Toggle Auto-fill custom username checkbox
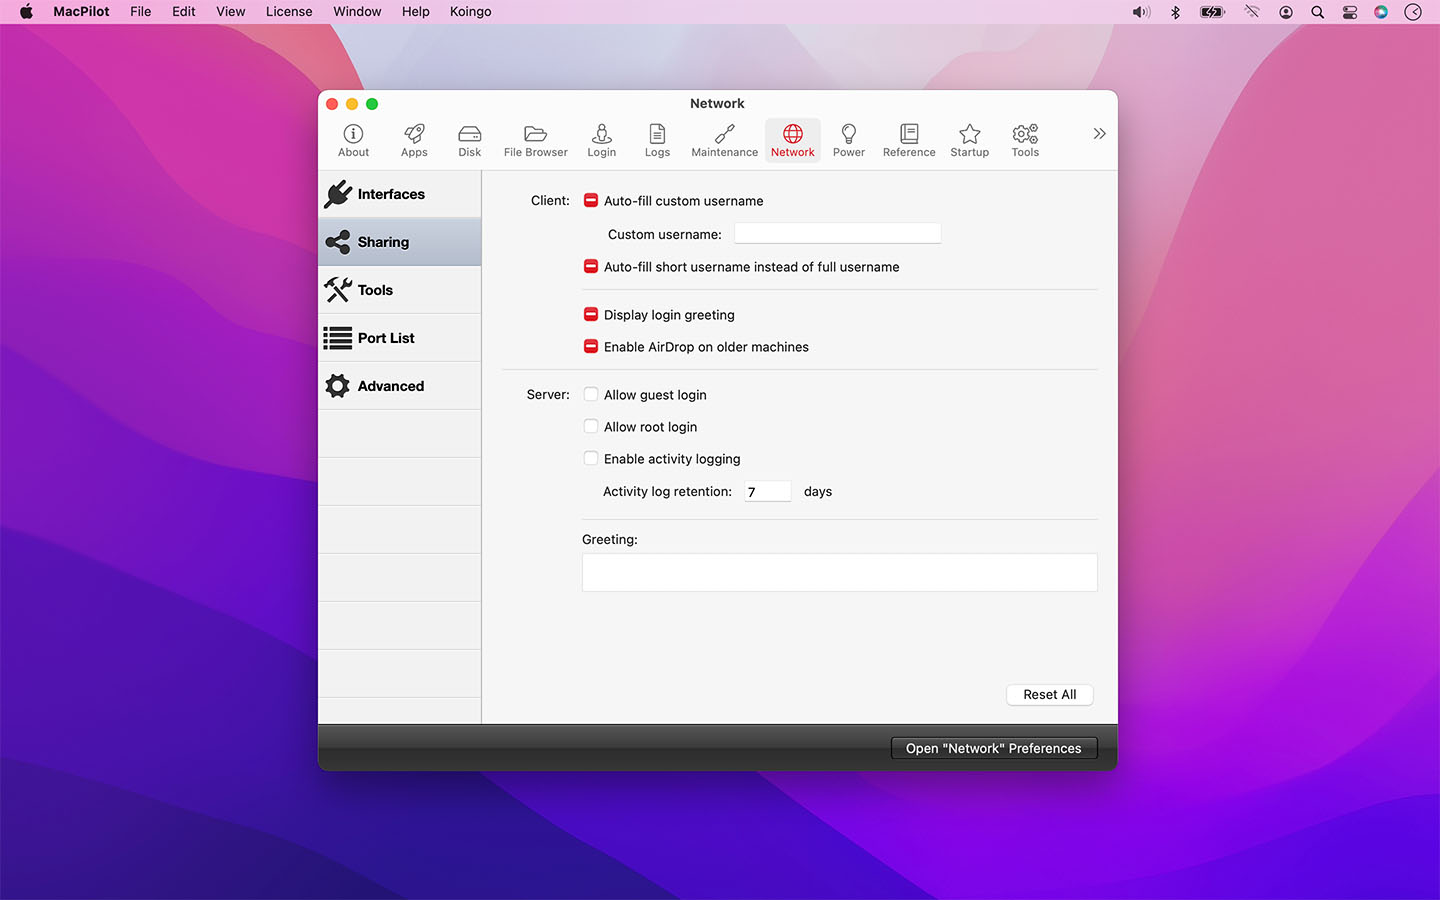 click(x=591, y=201)
